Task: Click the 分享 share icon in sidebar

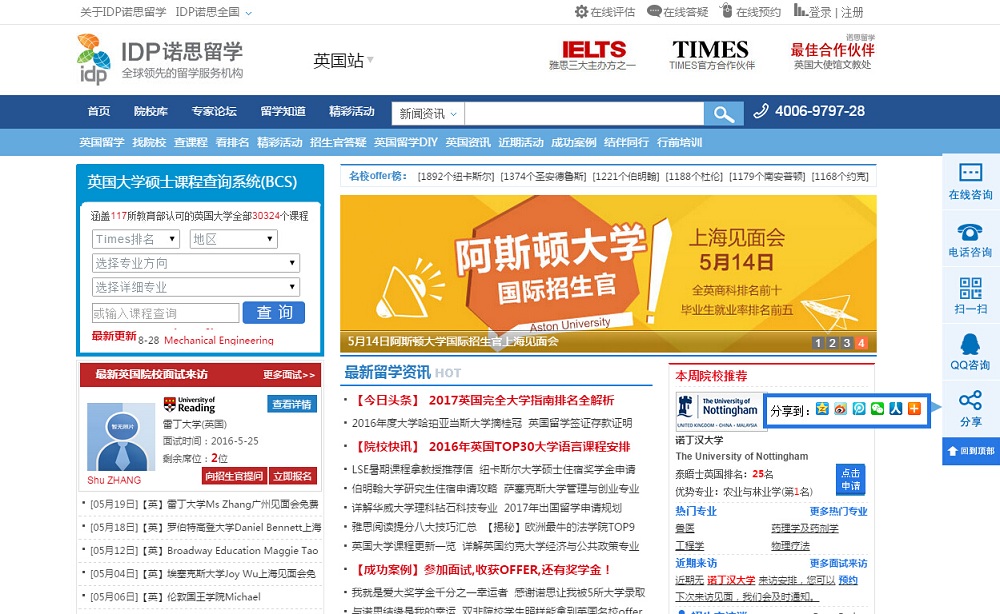Action: 970,400
